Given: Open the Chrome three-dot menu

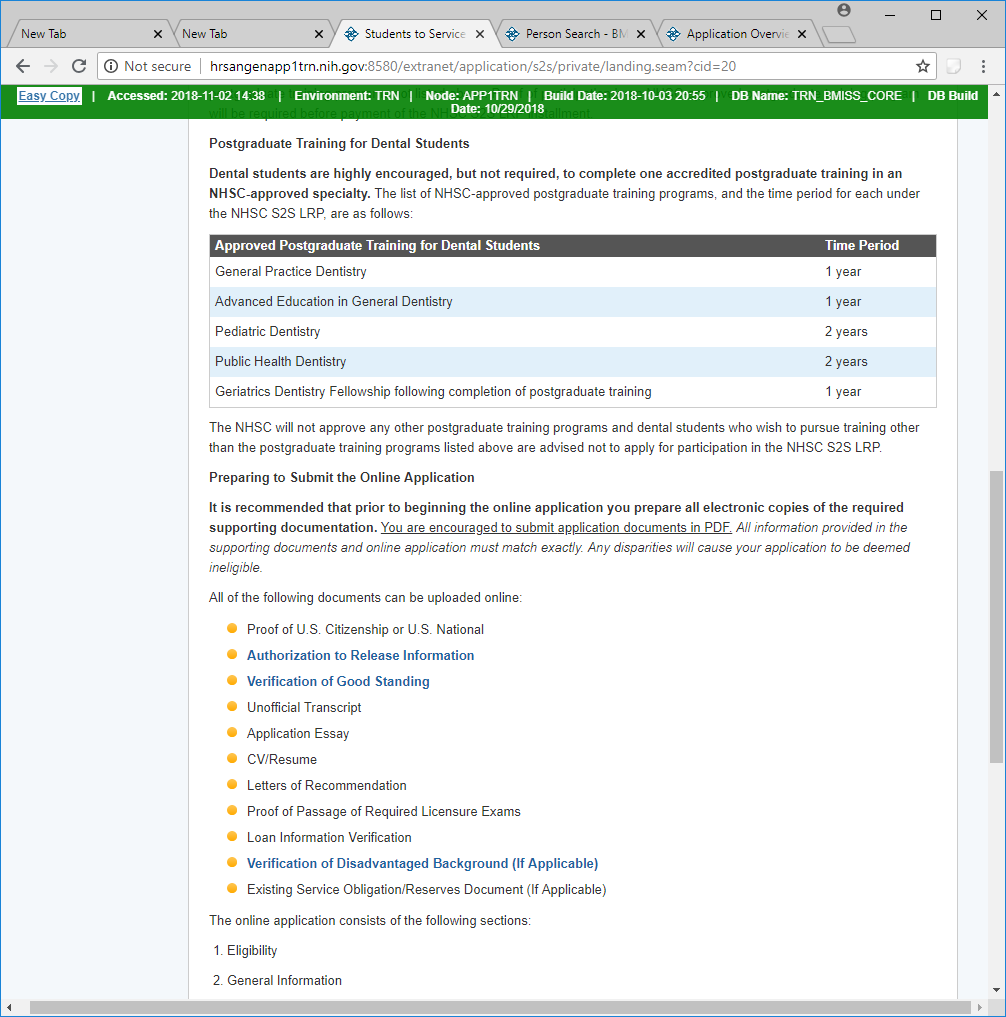Looking at the screenshot, I should (984, 66).
